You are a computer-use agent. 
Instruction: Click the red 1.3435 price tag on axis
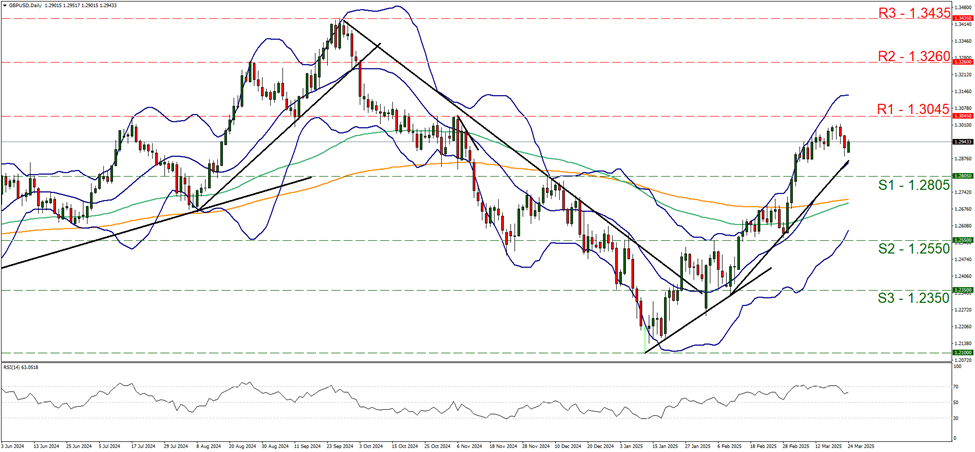961,18
